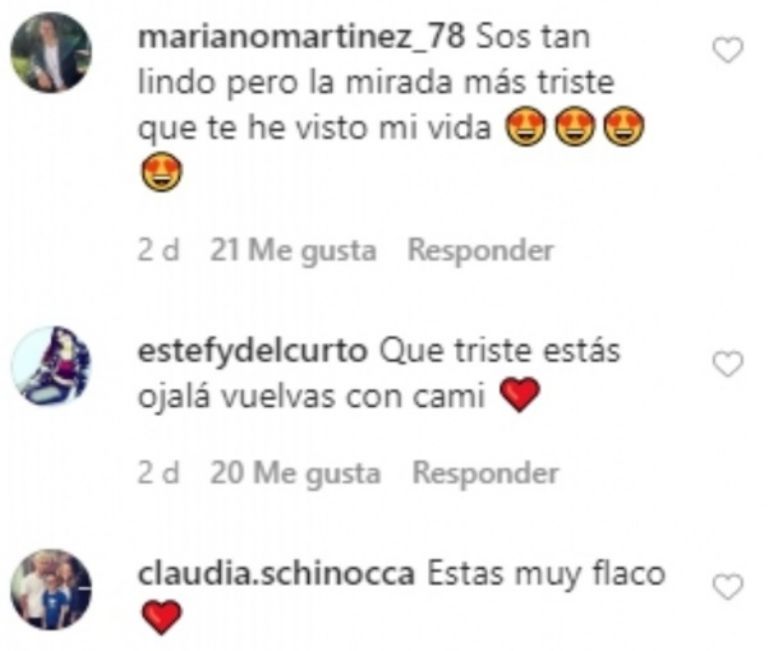This screenshot has height=651, width=768.
Task: Reply to marianomartinez_78 via Responder
Action: pyautogui.click(x=481, y=250)
